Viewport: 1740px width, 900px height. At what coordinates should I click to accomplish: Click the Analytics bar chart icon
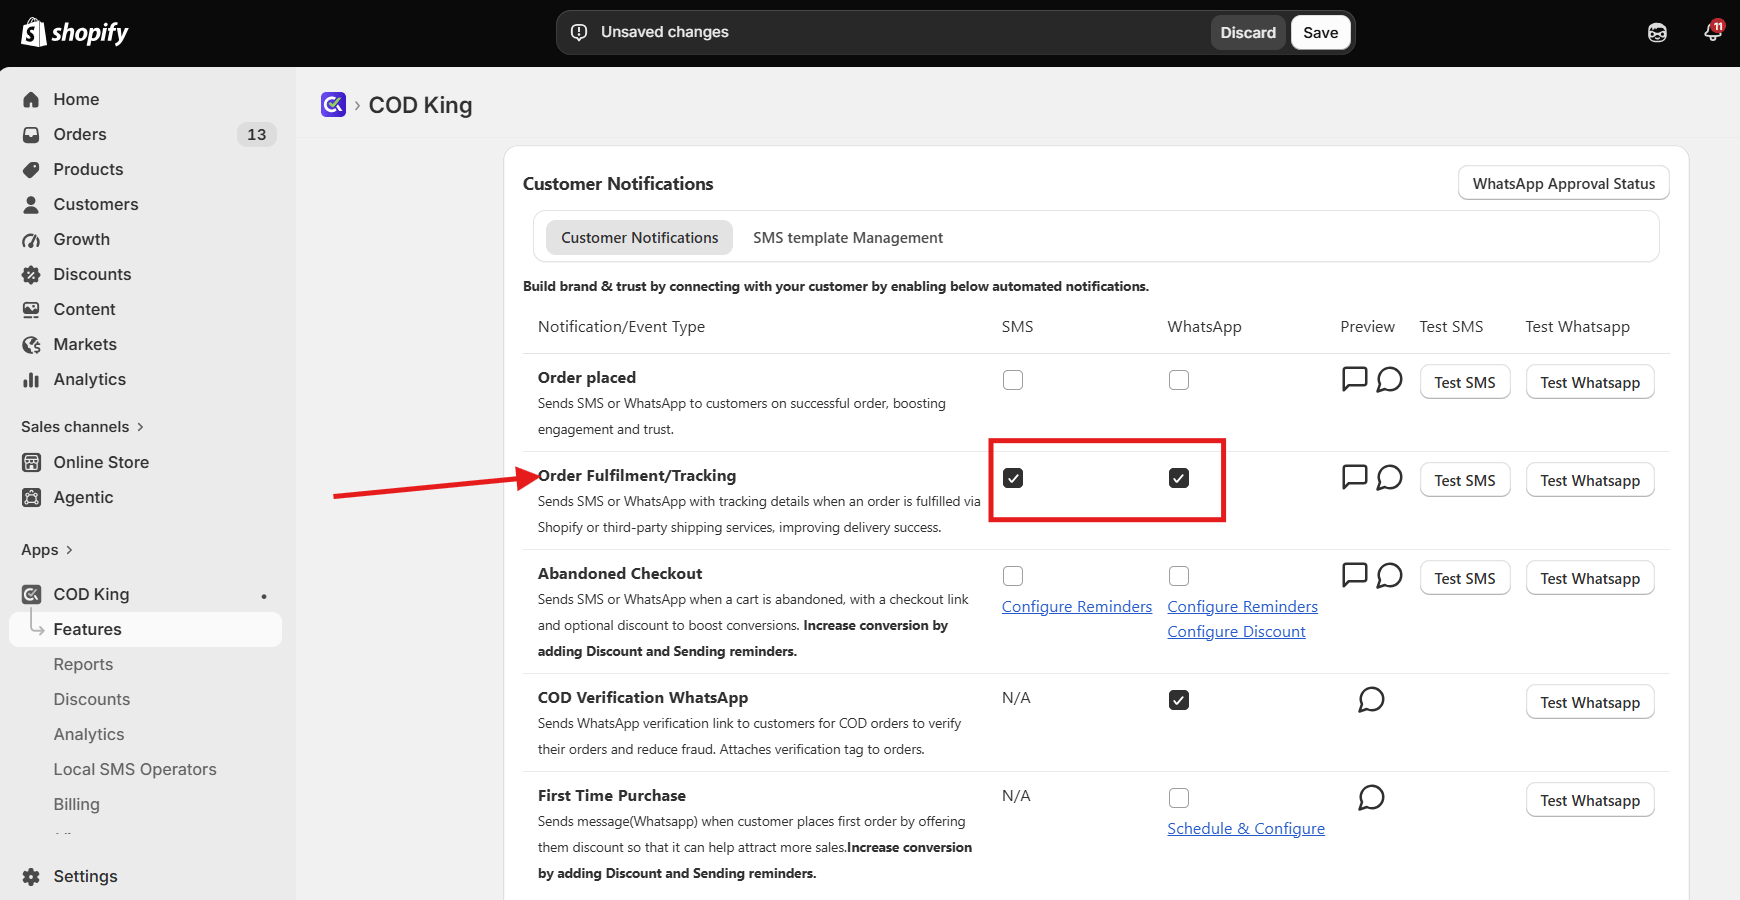point(31,379)
